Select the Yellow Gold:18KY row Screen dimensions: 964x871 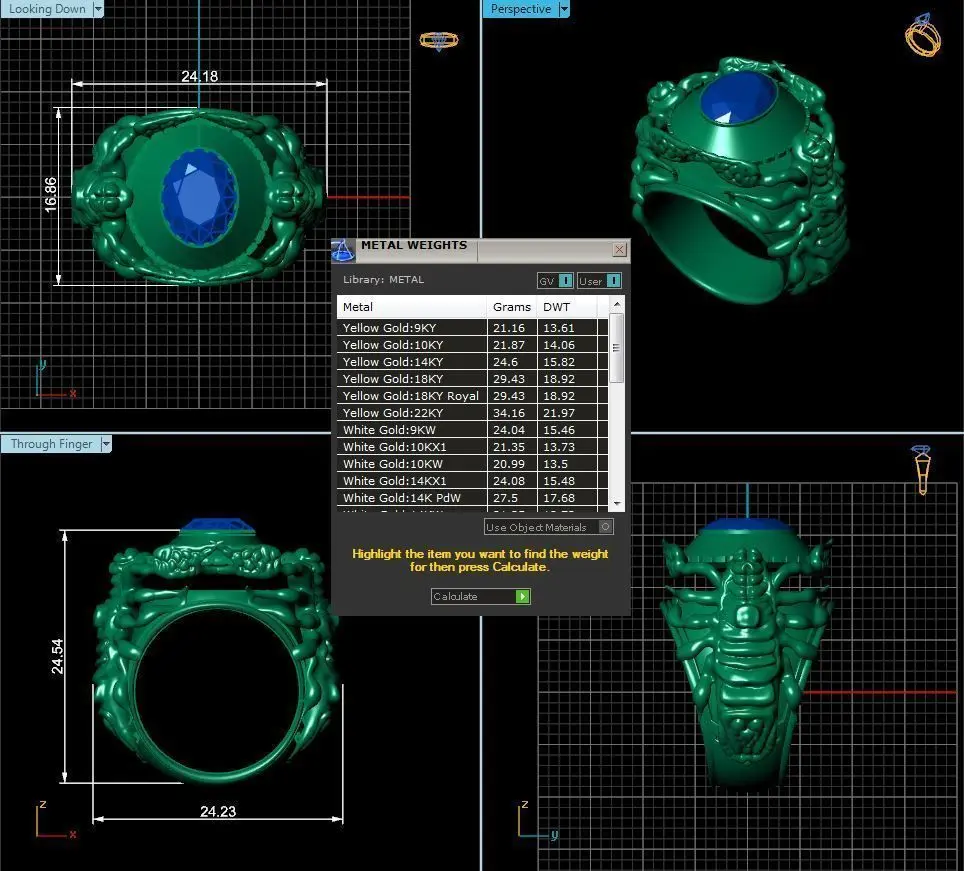click(x=472, y=379)
